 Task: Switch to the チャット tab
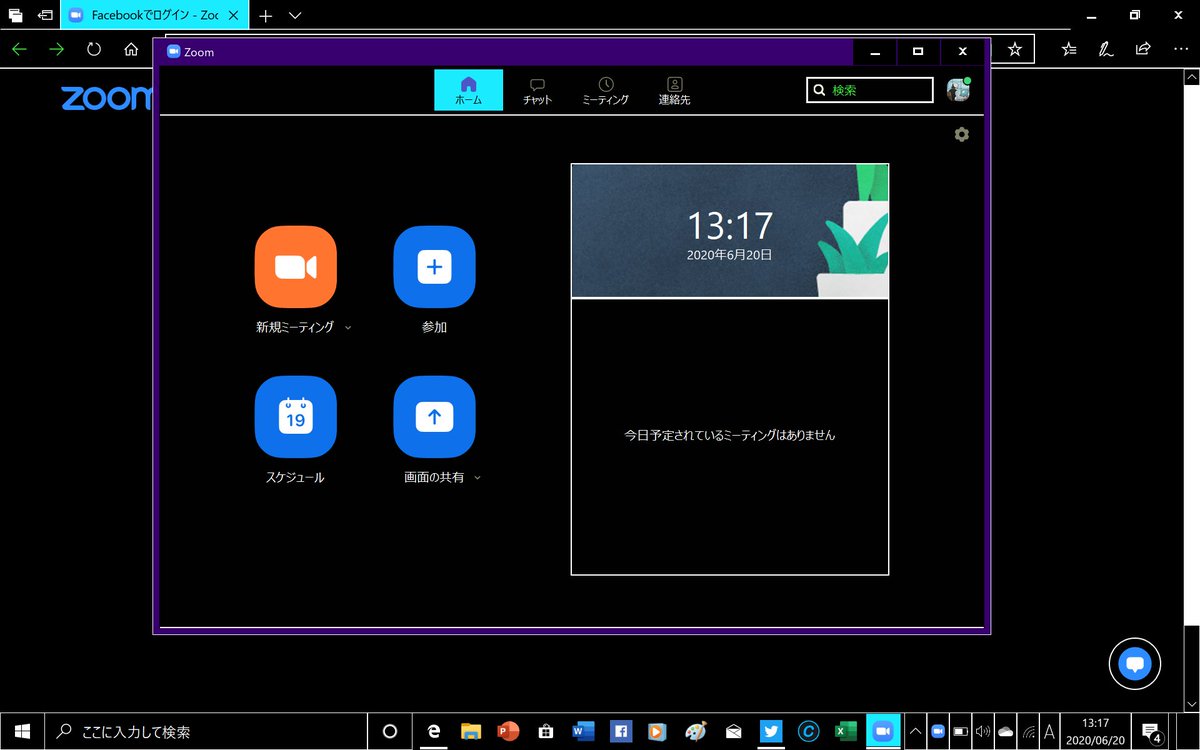(537, 91)
